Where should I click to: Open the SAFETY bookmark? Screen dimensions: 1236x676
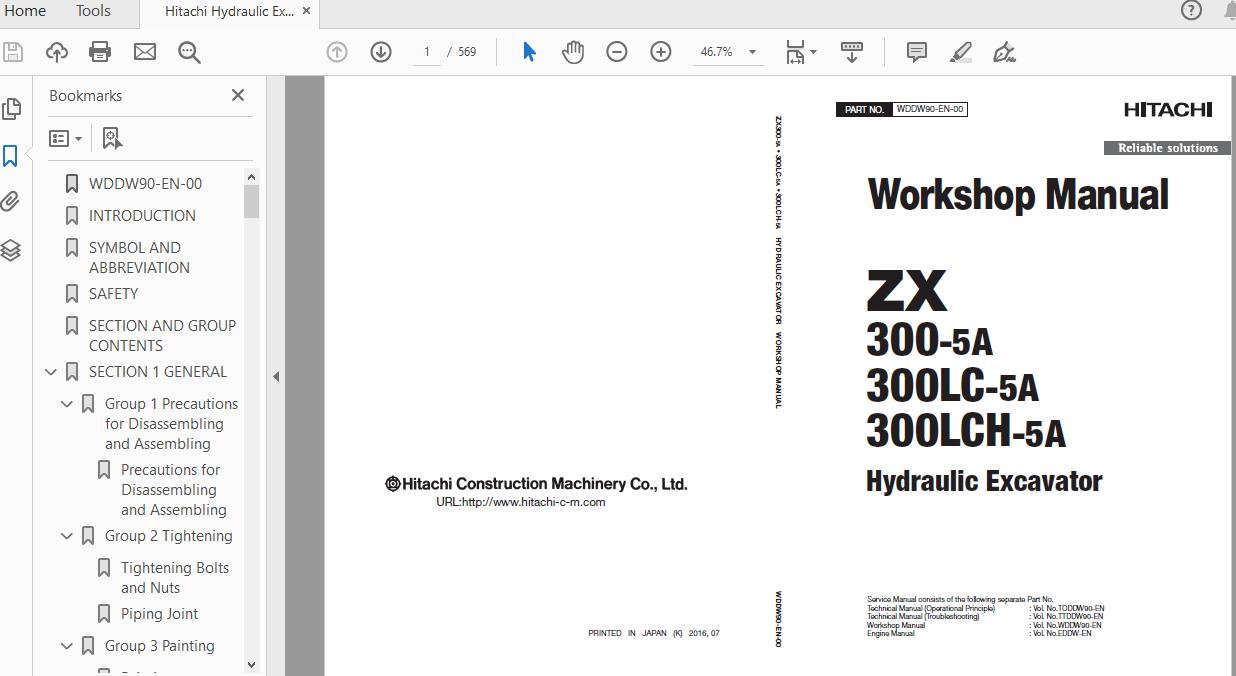tap(113, 294)
